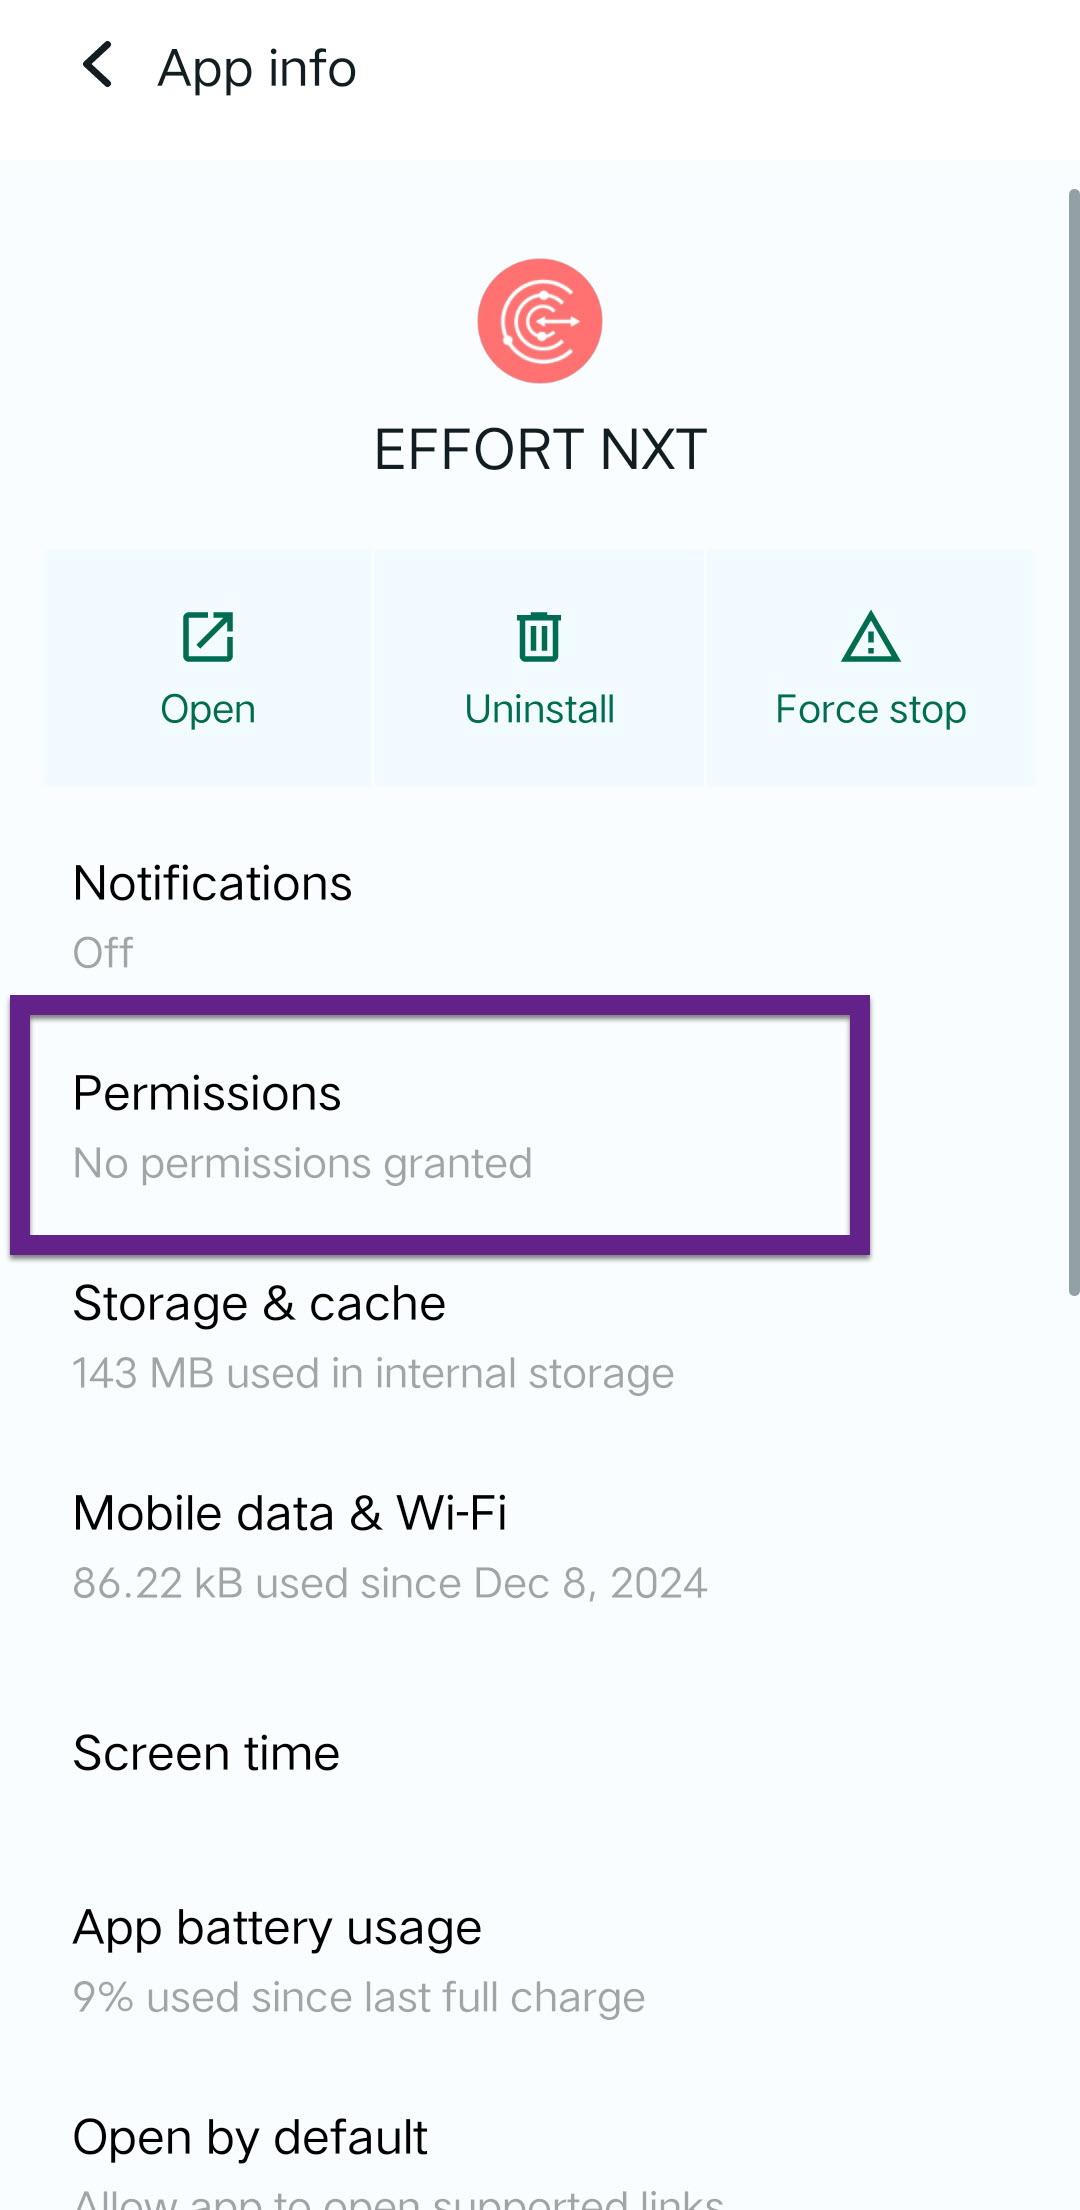Screen dimensions: 1080x2210
Task: Tap the 143 MB used storage subtitle
Action: (x=373, y=1374)
